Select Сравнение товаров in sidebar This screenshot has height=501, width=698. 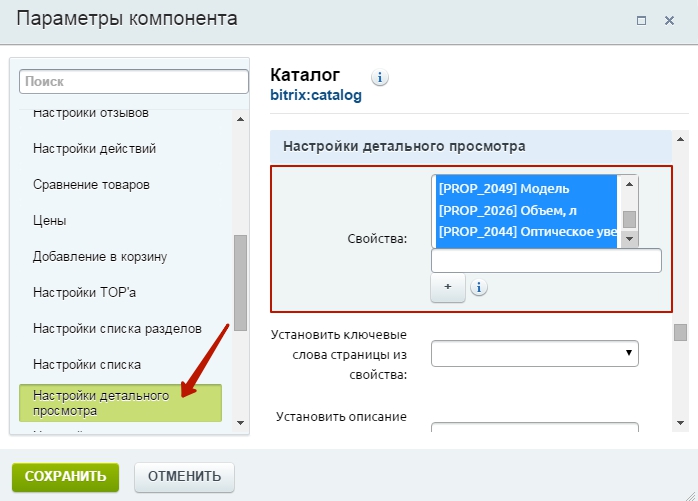pyautogui.click(x=91, y=184)
